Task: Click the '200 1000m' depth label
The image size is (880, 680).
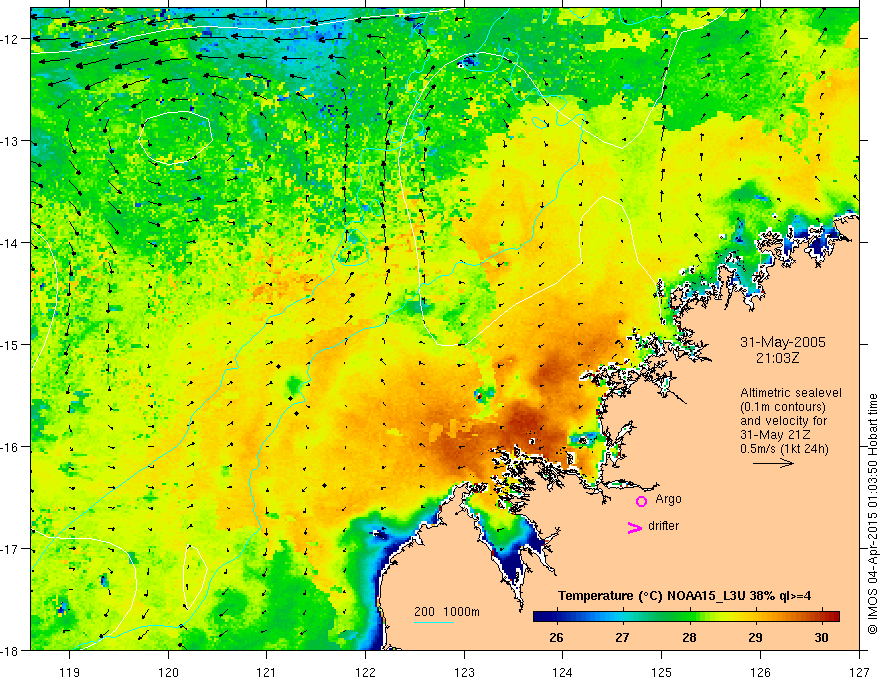Action: coord(447,612)
